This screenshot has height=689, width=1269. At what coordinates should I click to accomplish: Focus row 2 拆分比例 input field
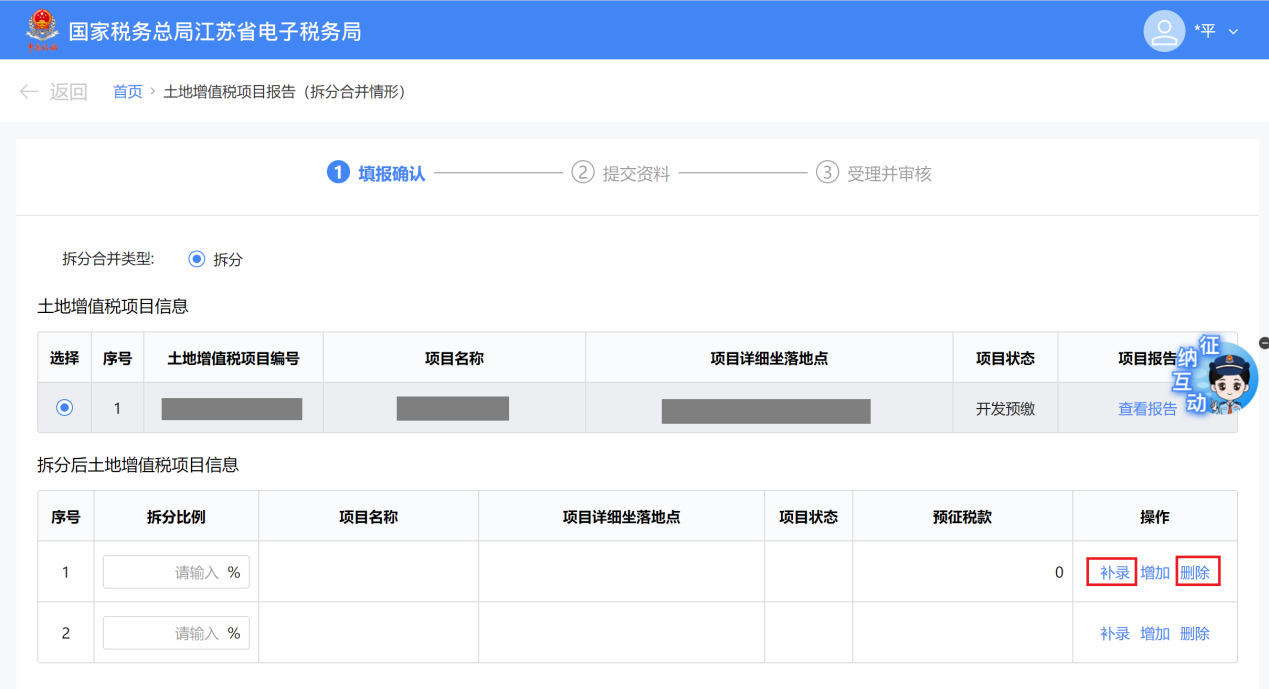pyautogui.click(x=165, y=633)
